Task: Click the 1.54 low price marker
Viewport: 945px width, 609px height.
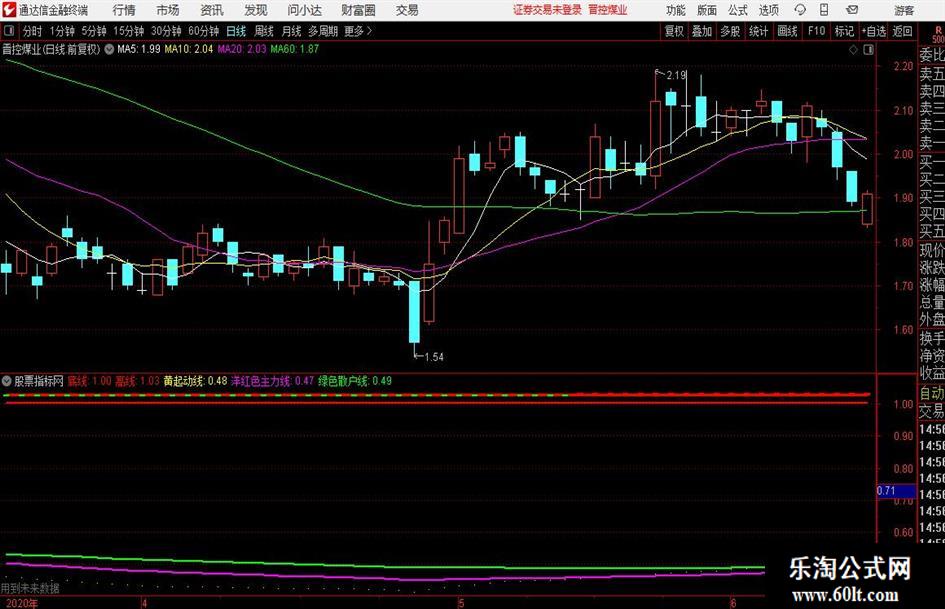Action: pos(434,357)
